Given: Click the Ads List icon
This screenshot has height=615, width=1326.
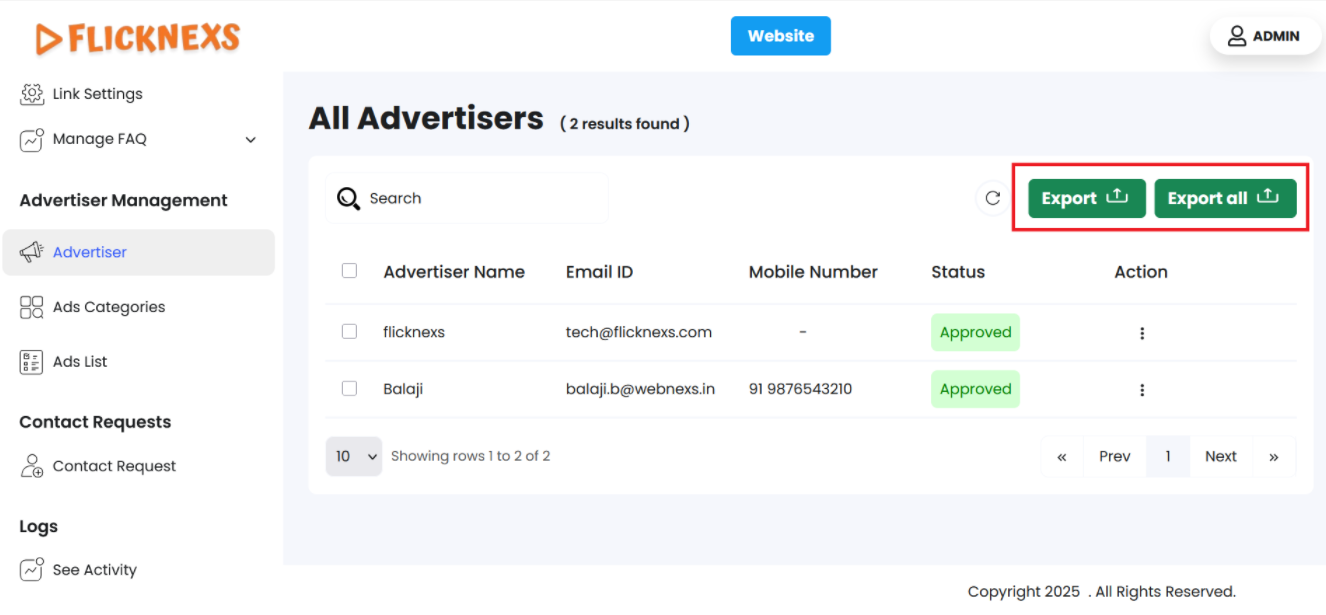Looking at the screenshot, I should coord(32,362).
